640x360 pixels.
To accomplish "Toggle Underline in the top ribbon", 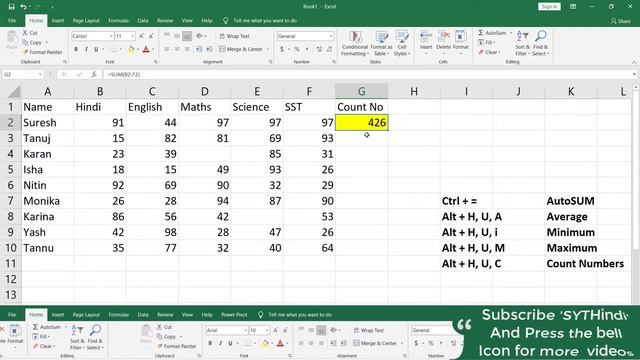I will pos(96,49).
